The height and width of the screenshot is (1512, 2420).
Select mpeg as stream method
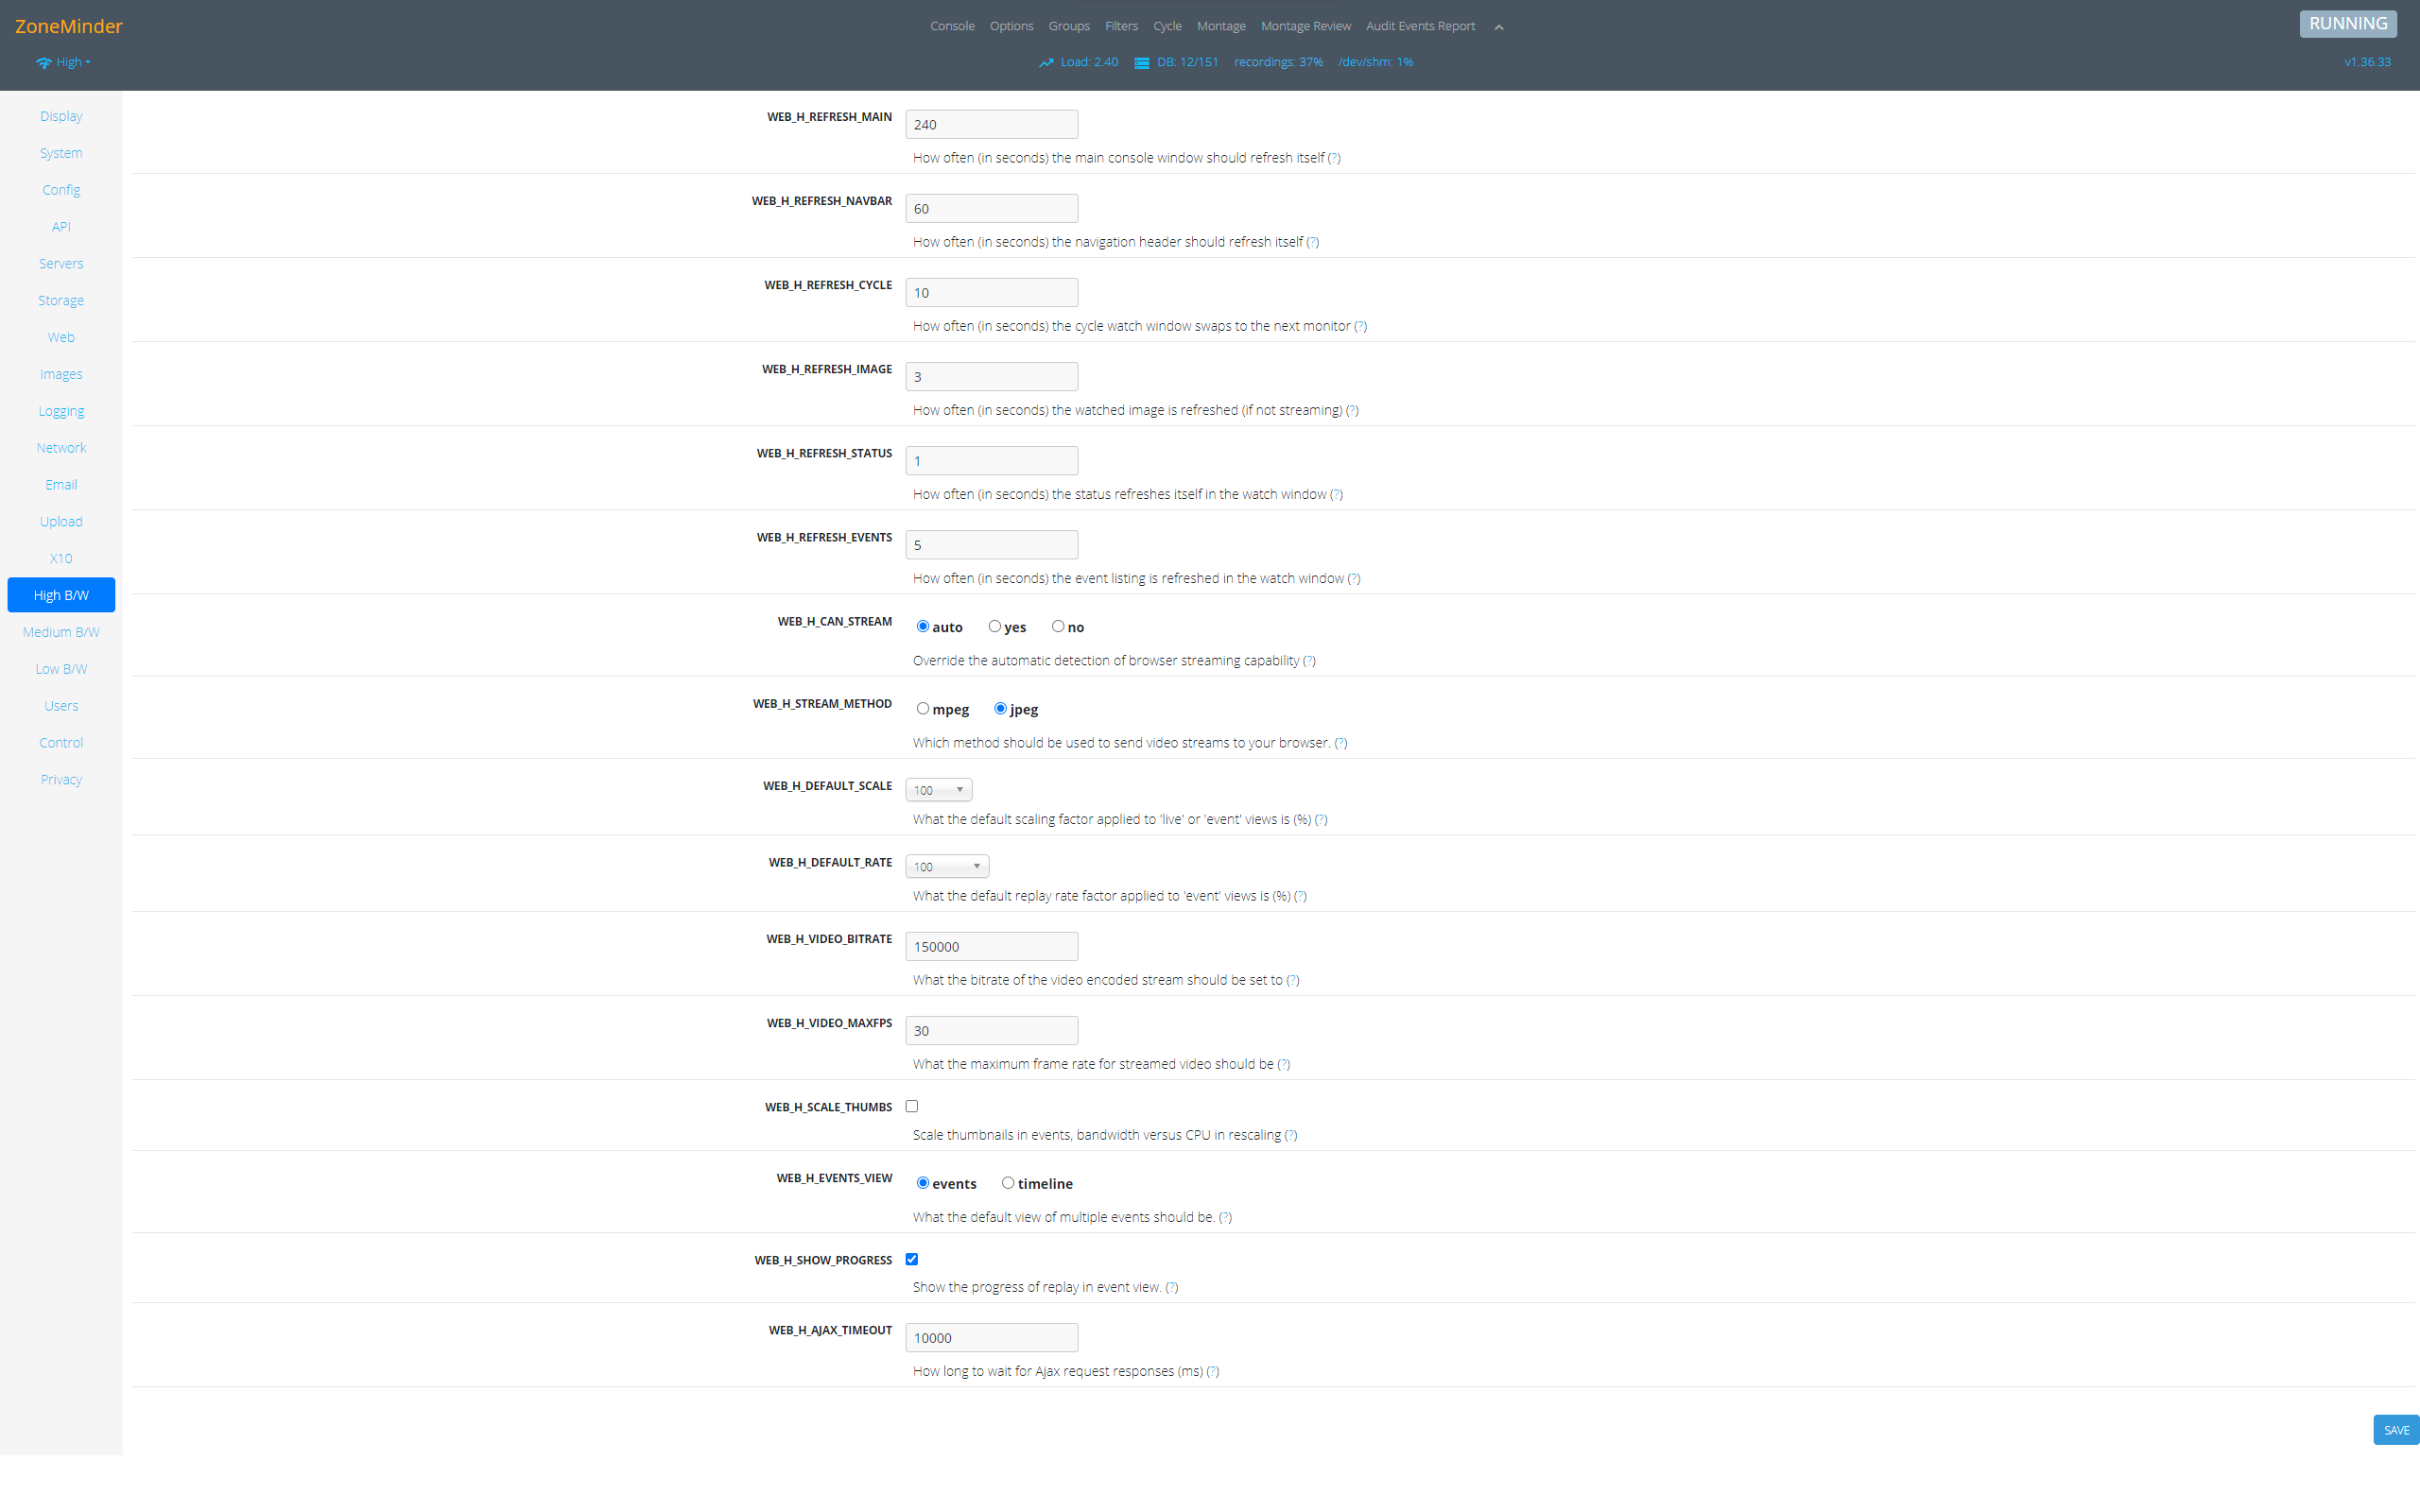pos(922,709)
